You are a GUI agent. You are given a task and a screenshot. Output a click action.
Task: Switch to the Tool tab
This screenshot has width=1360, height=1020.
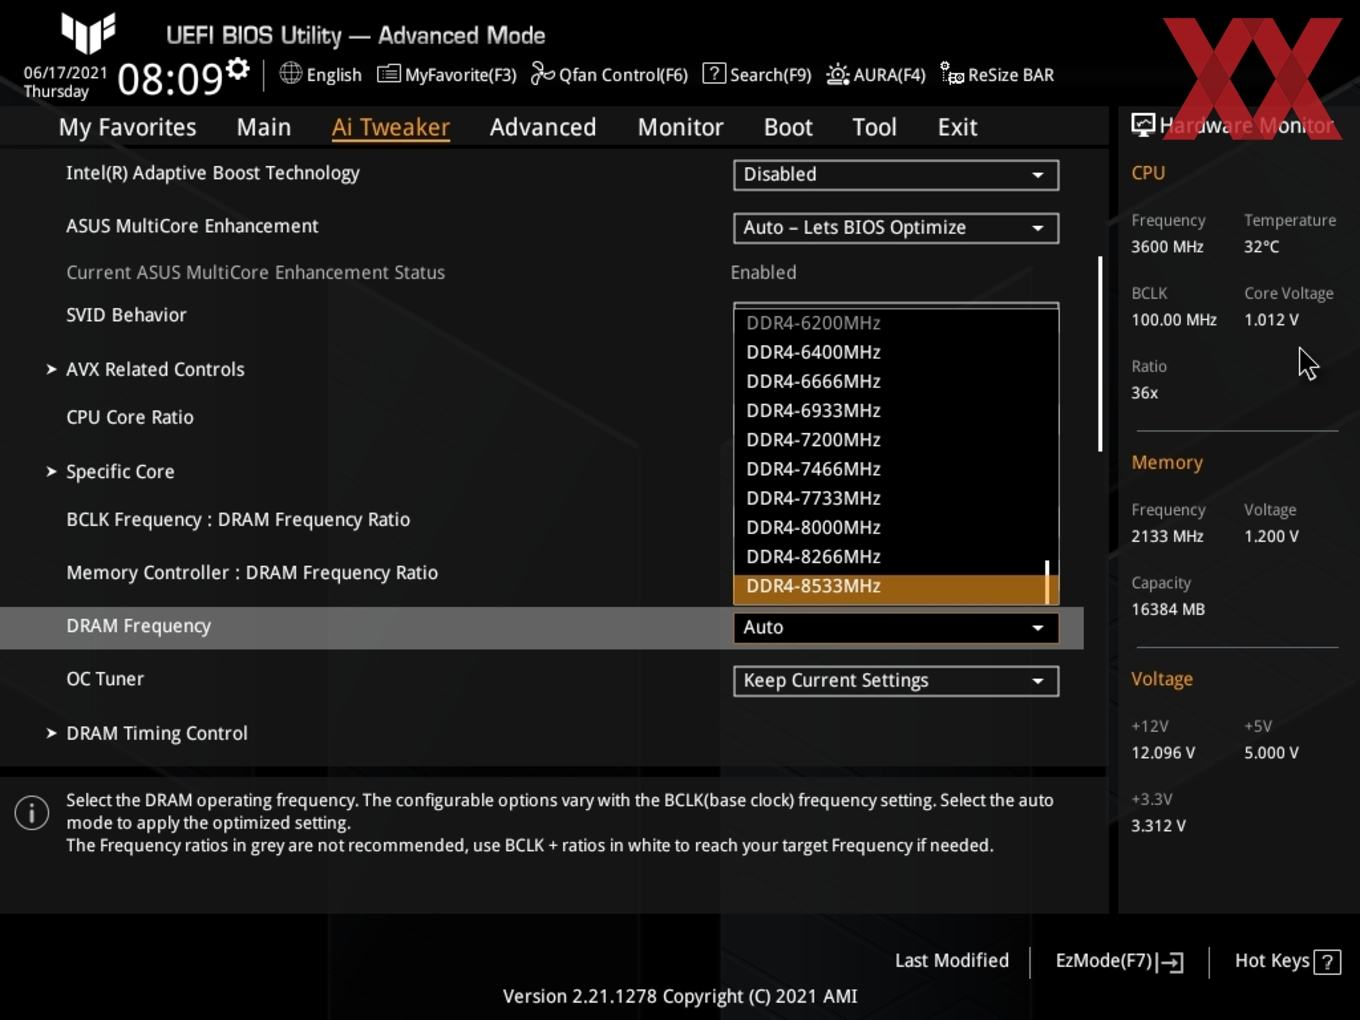tap(874, 127)
